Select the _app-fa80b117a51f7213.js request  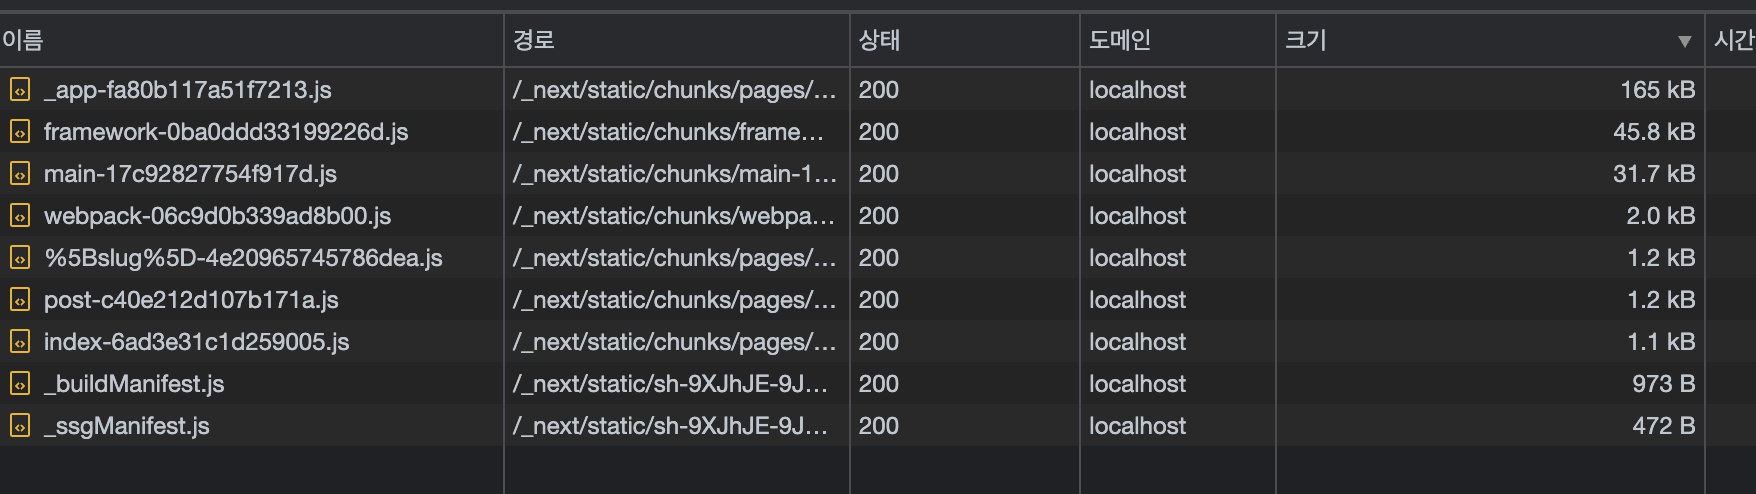pos(188,90)
